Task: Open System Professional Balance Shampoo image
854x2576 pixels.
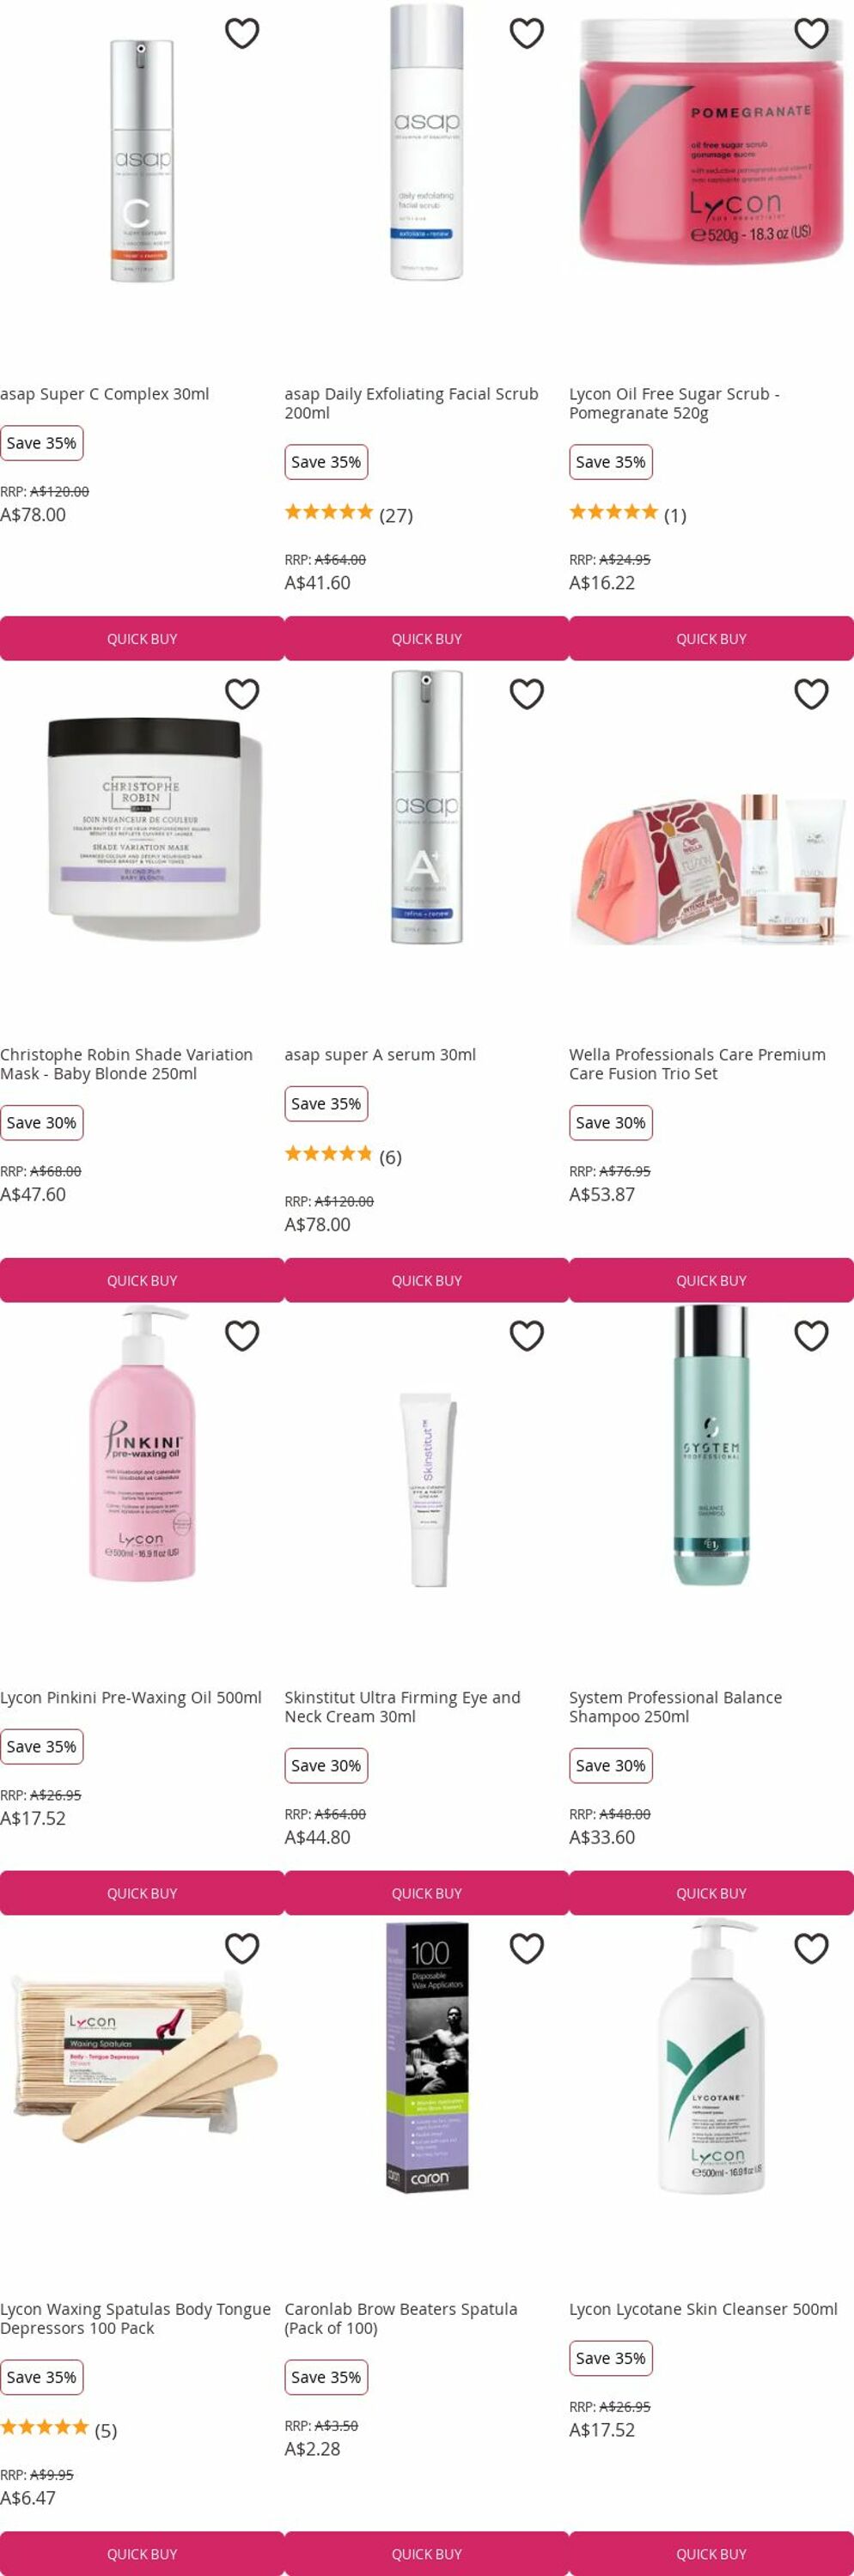Action: 711,1446
